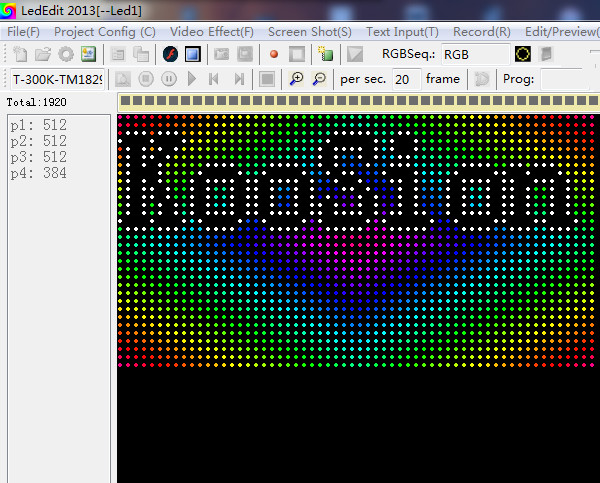The width and height of the screenshot is (600, 483).
Task: Click the Flash effect icon
Action: pyautogui.click(x=170, y=54)
